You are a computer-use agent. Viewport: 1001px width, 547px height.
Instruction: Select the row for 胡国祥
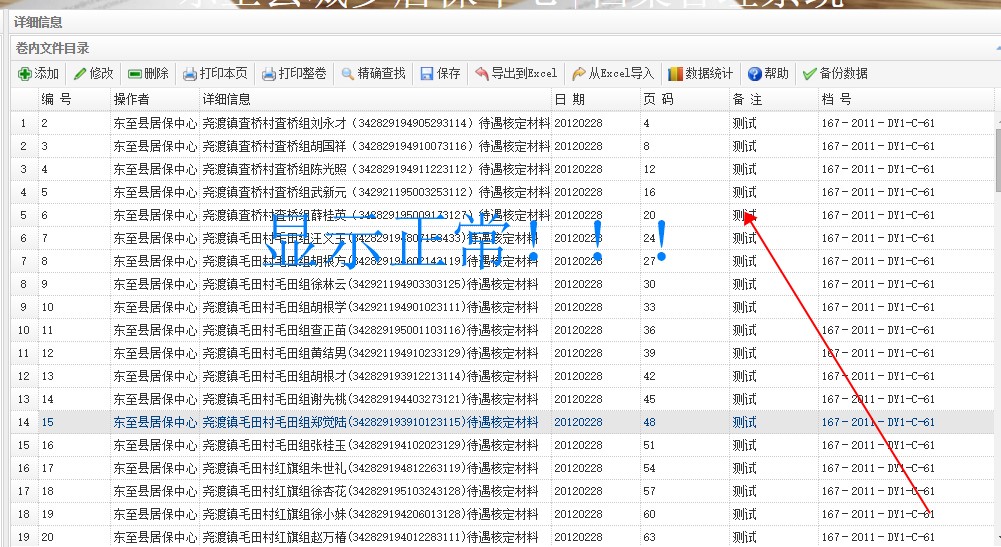pyautogui.click(x=502, y=146)
